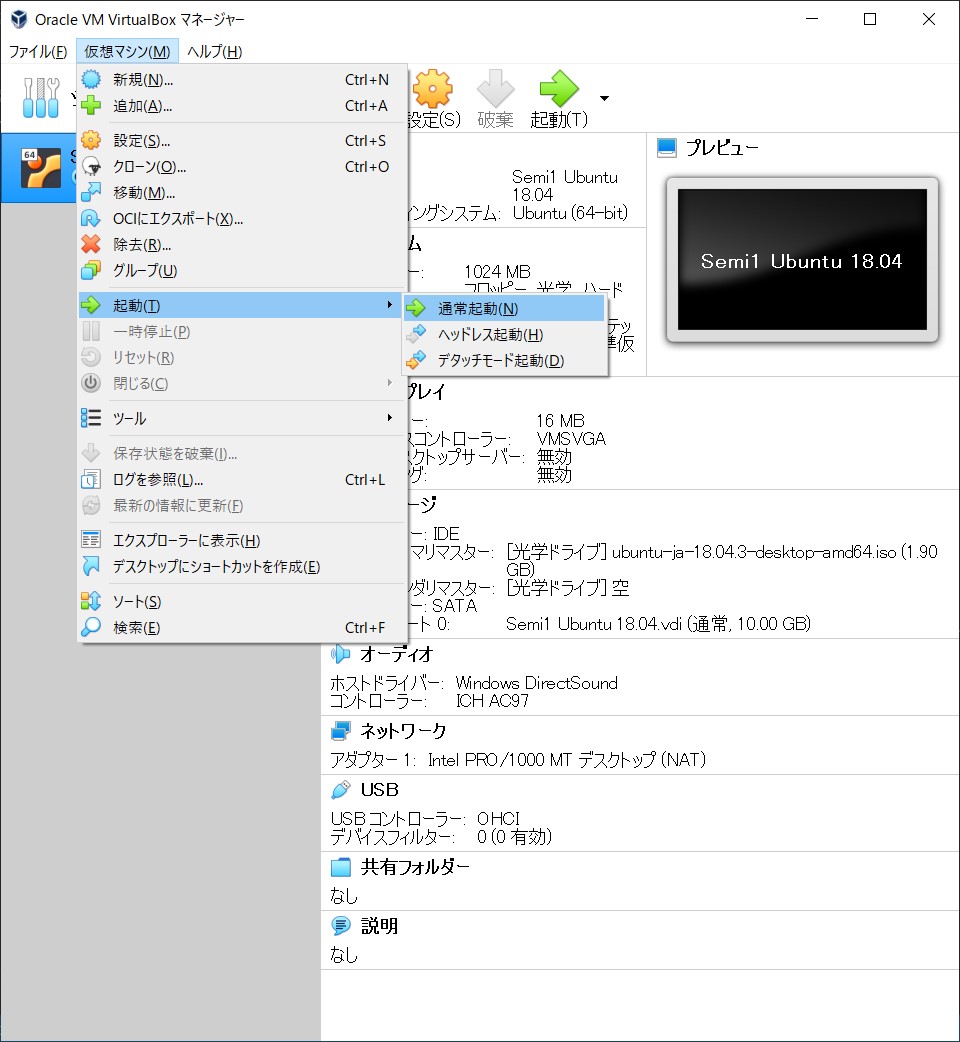Click the Intel PRO/1000 MT adapter text

click(x=567, y=759)
